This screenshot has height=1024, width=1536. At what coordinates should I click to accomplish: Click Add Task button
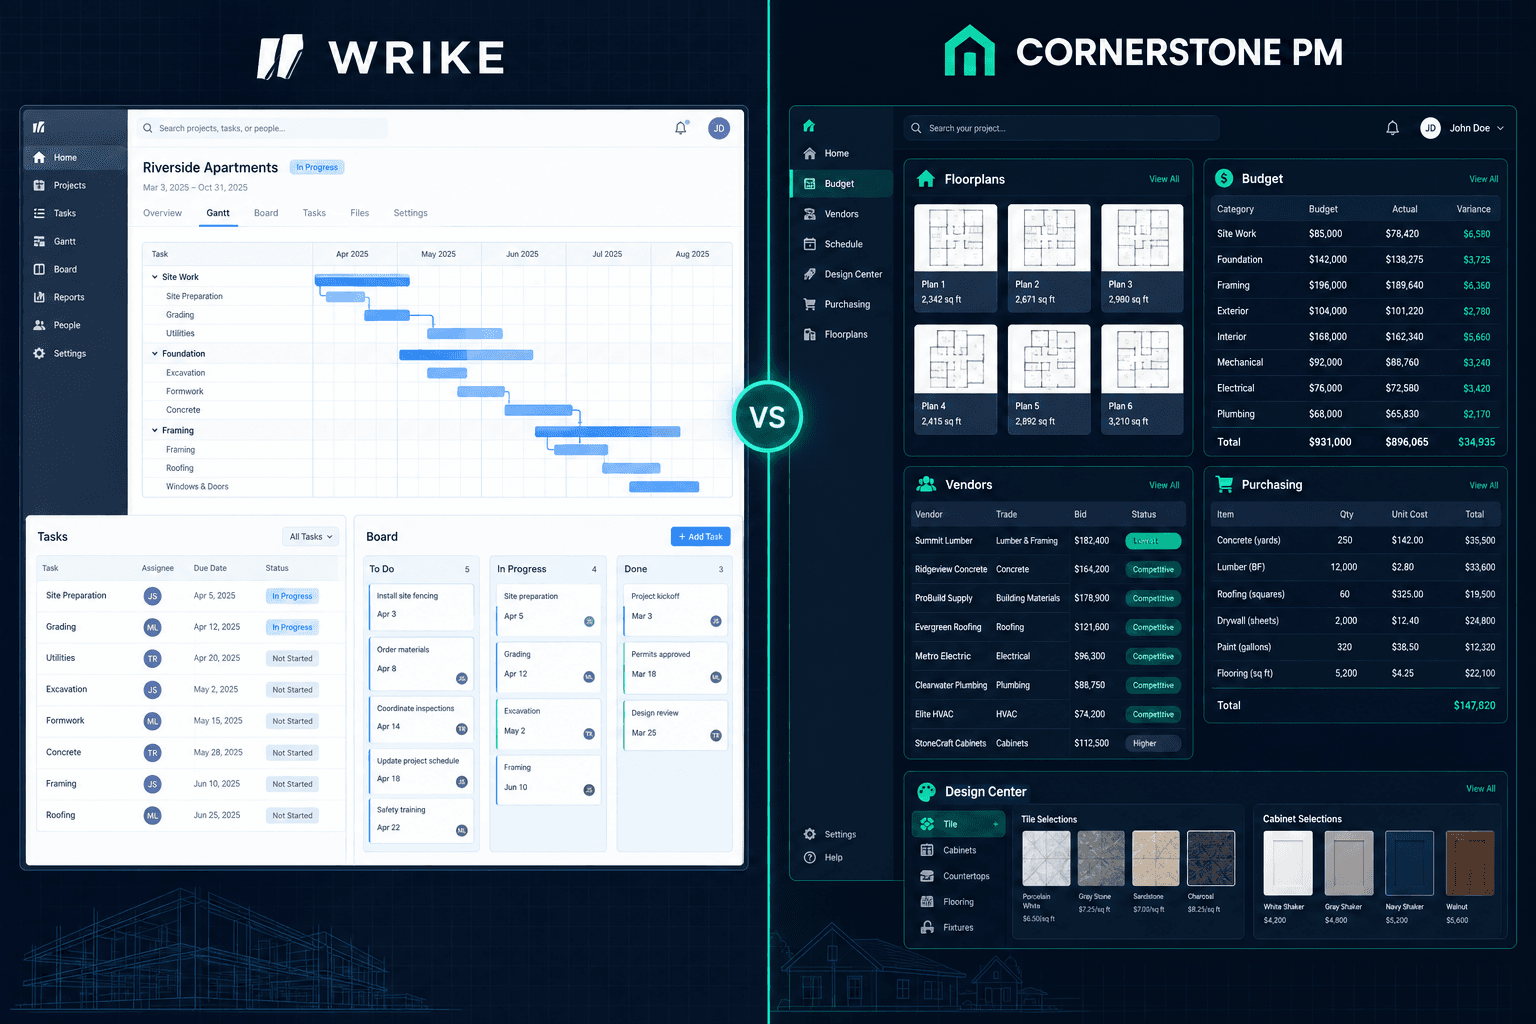point(701,537)
